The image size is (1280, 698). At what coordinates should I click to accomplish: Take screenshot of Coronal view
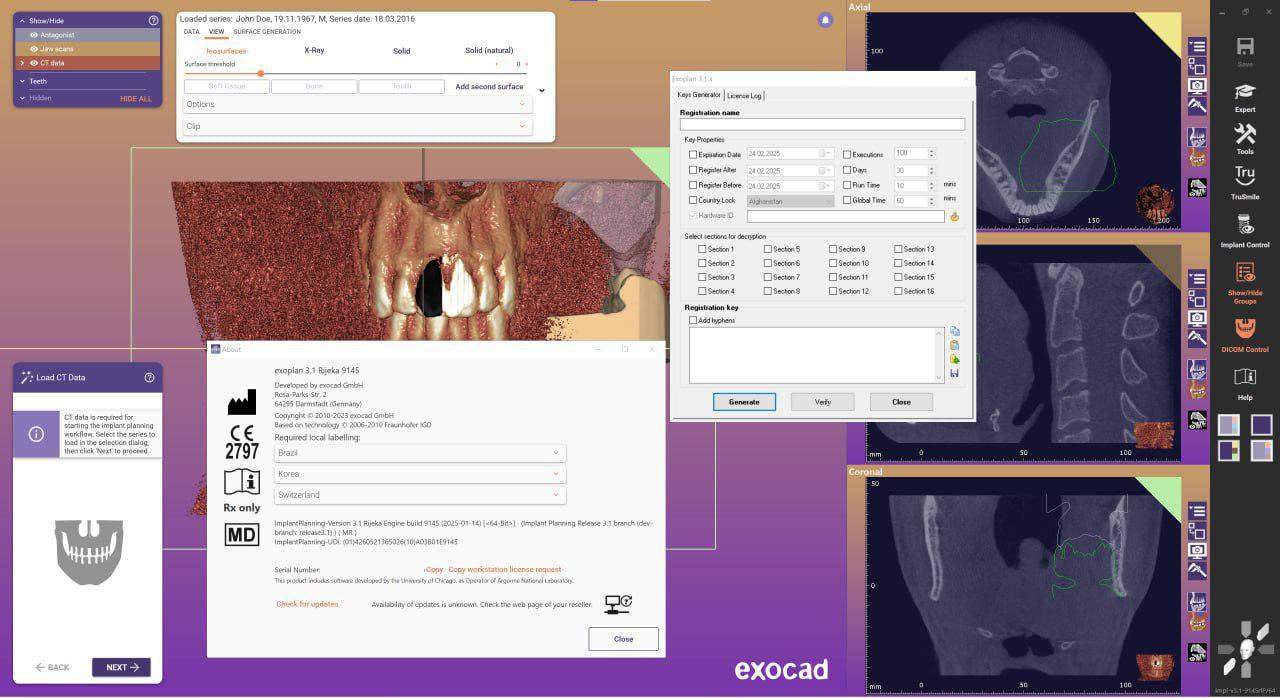tap(1197, 550)
